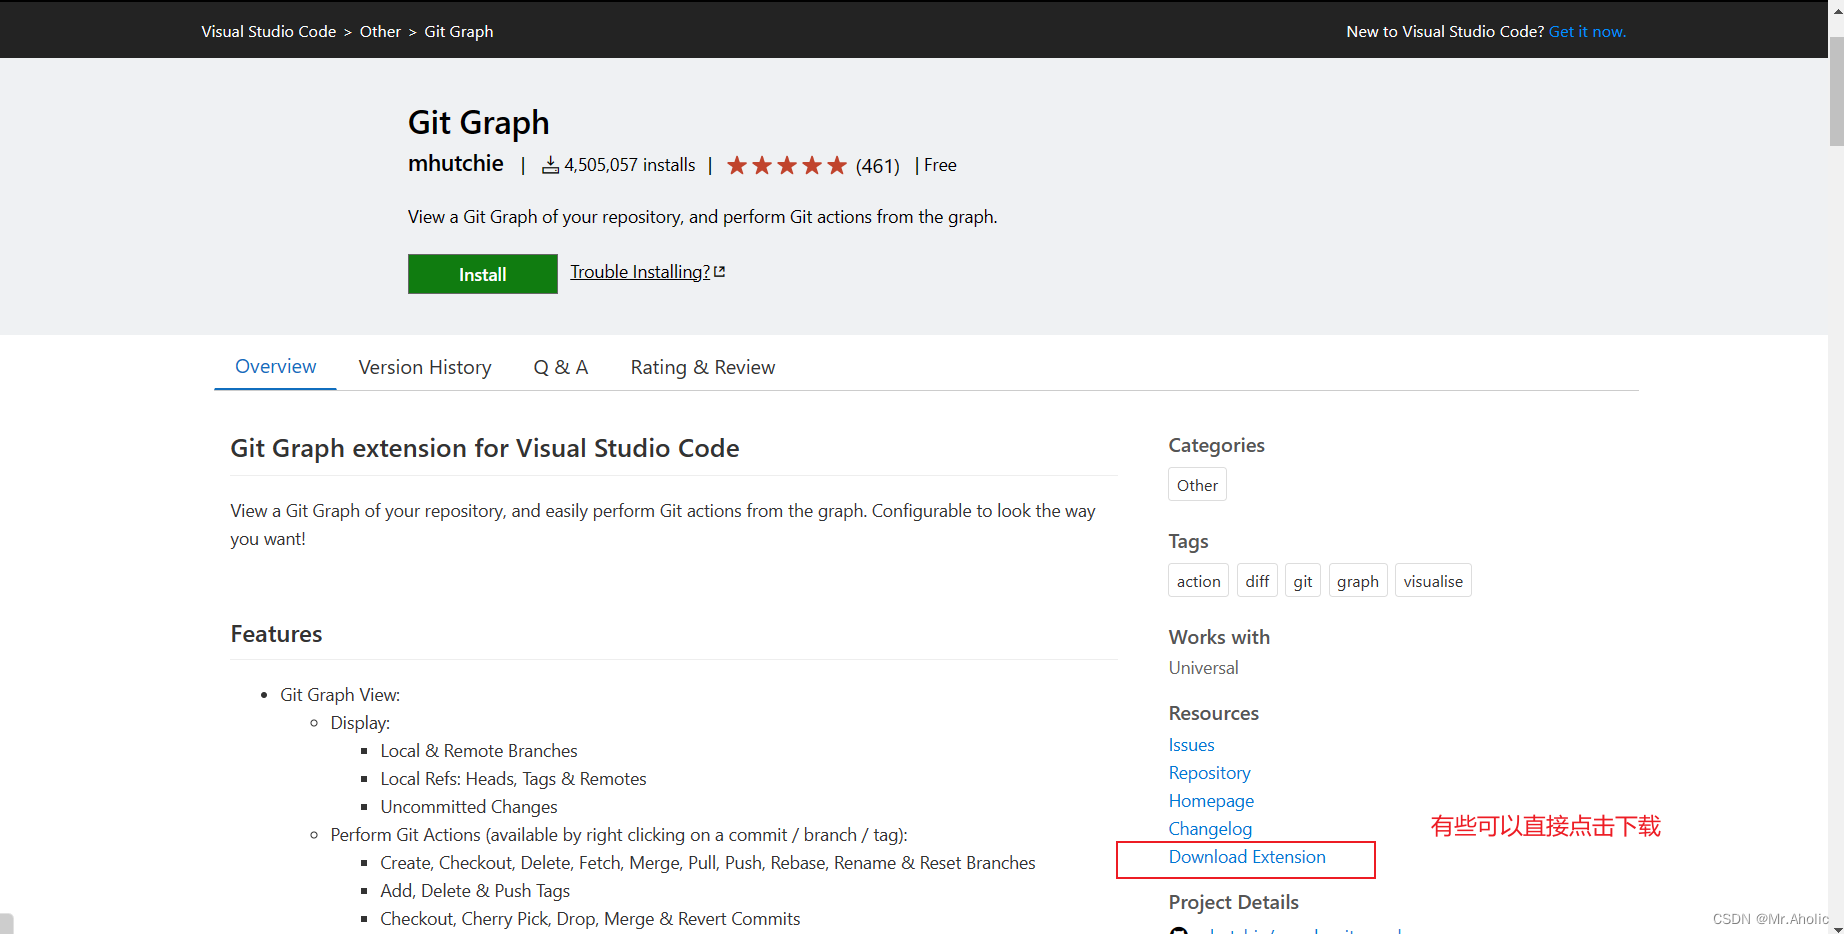Screen dimensions: 1844x934
Task: Click the Features heading
Action: point(276,634)
